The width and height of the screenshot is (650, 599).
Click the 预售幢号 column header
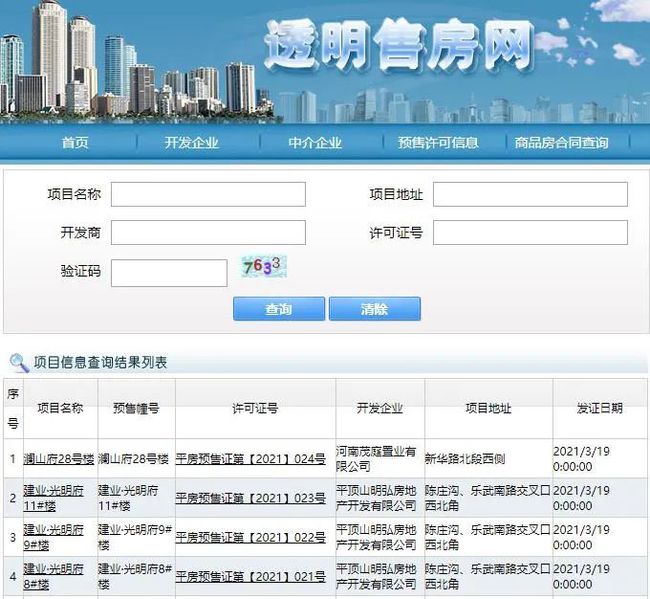(136, 408)
